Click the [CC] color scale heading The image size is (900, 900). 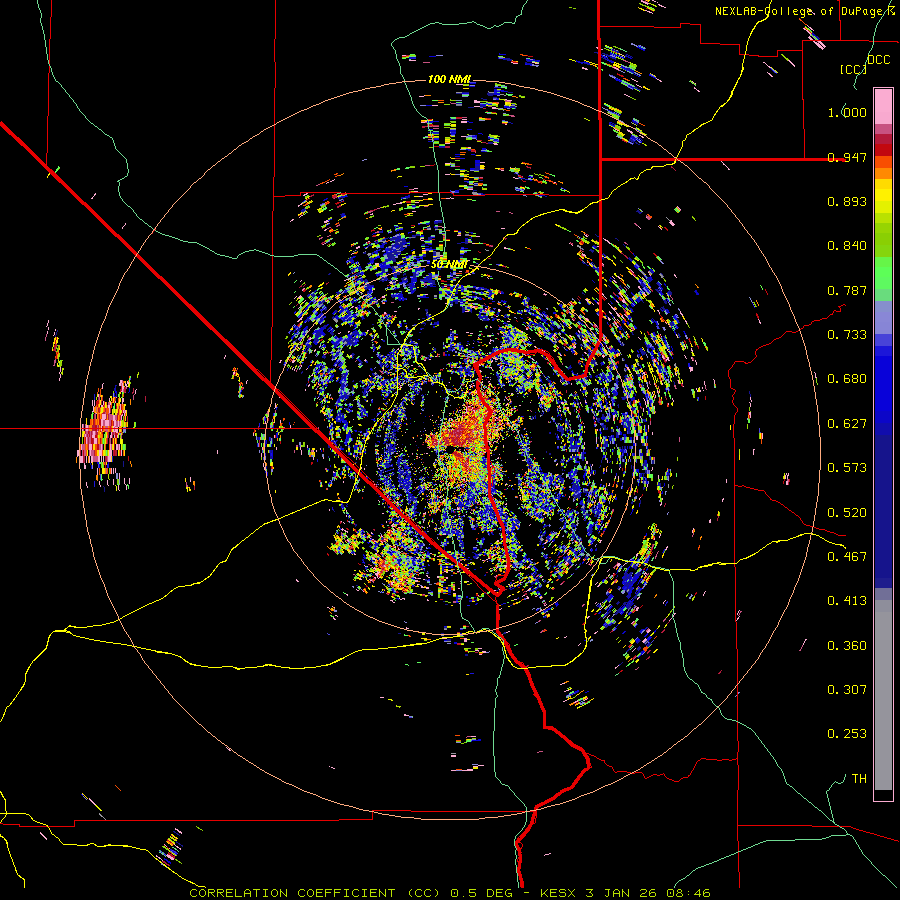(853, 69)
